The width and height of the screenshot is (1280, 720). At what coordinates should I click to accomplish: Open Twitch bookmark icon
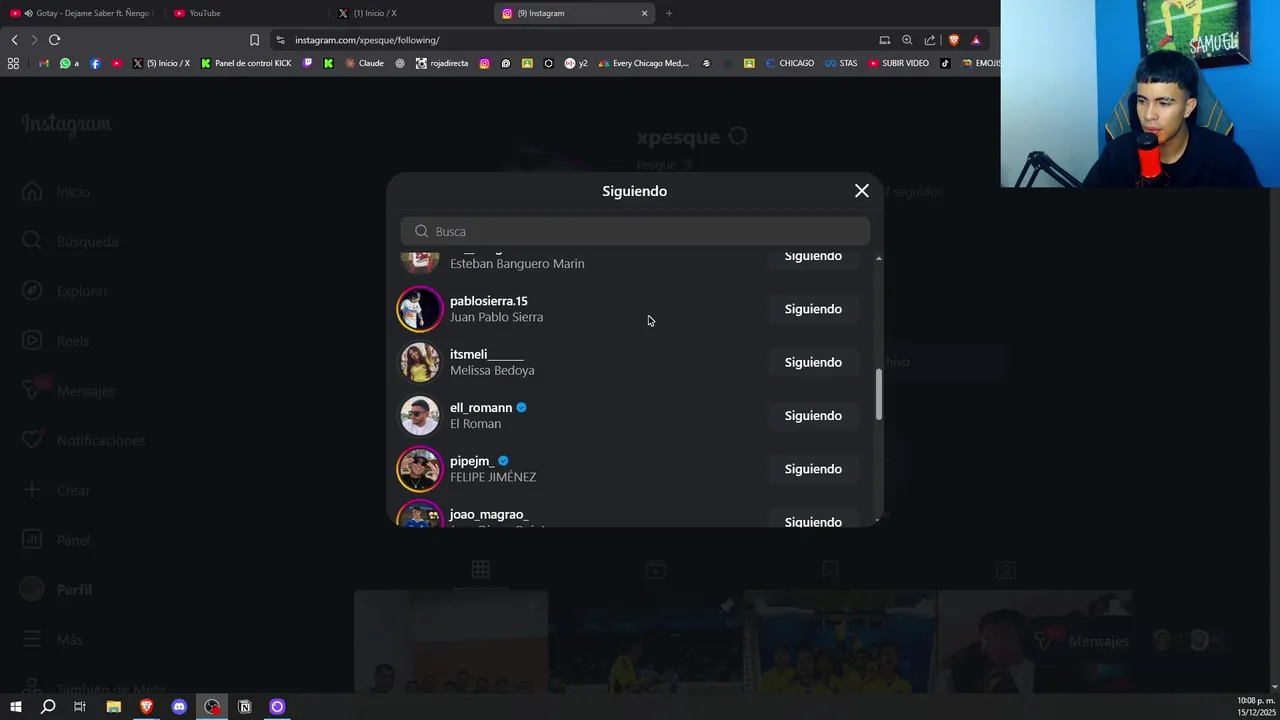coord(307,63)
